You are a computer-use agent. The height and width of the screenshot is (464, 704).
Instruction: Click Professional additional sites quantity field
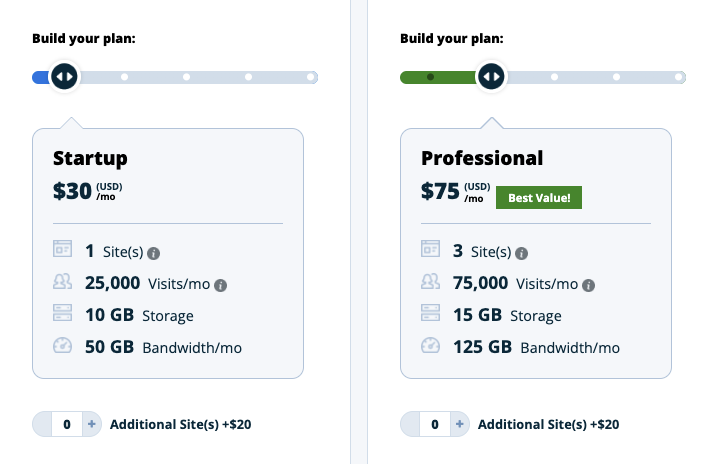click(435, 424)
